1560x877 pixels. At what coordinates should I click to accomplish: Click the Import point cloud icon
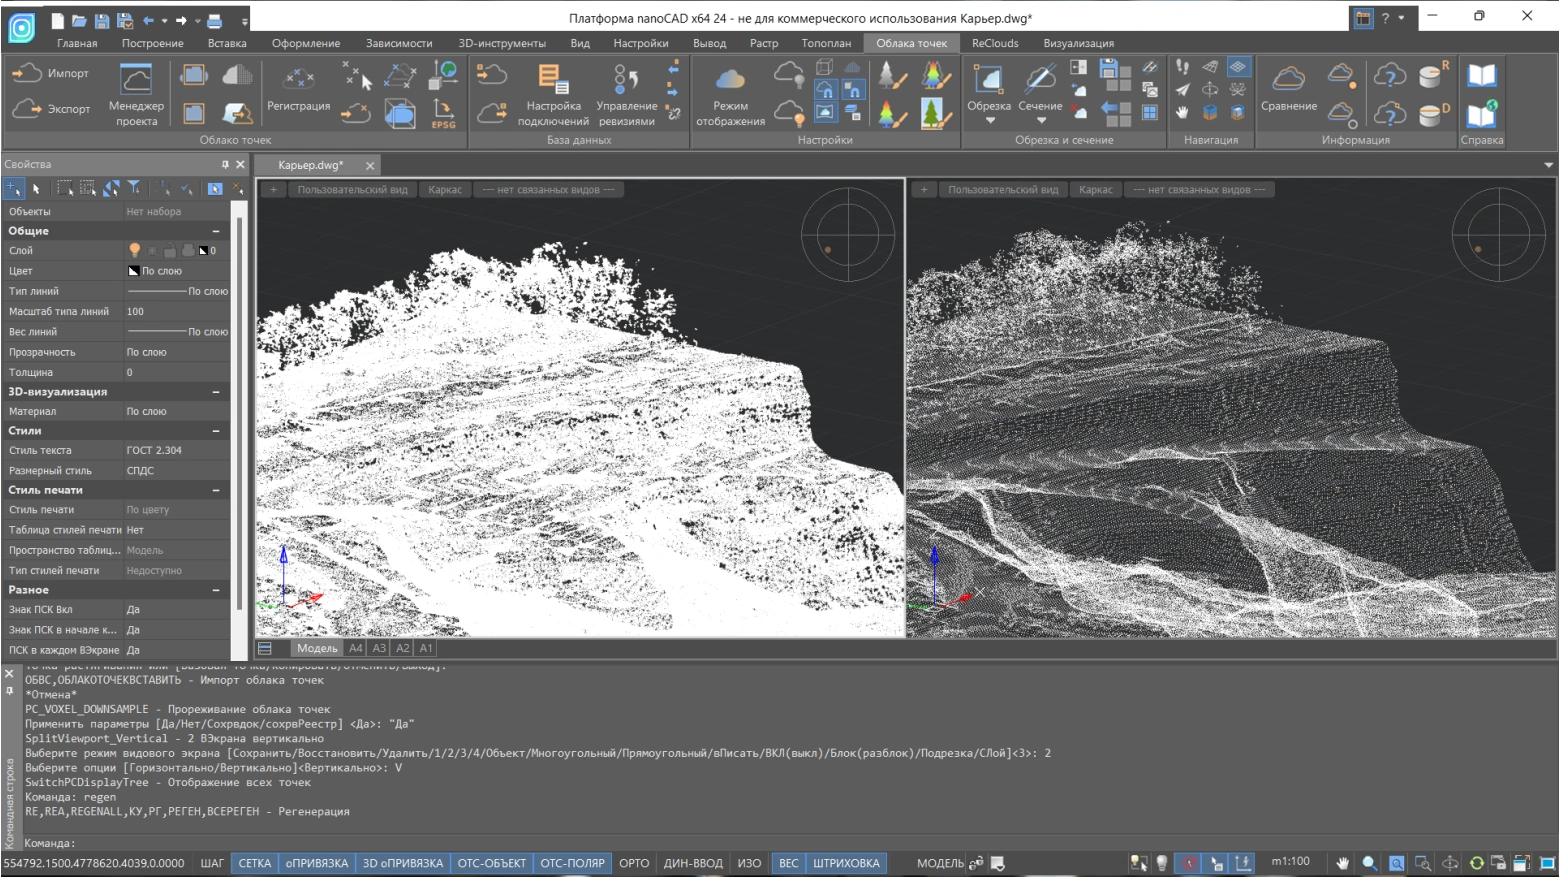tap(27, 73)
